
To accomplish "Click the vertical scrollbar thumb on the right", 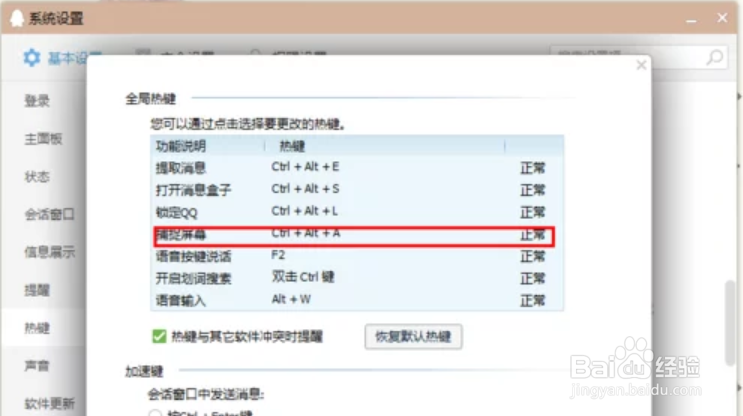I will click(x=730, y=323).
